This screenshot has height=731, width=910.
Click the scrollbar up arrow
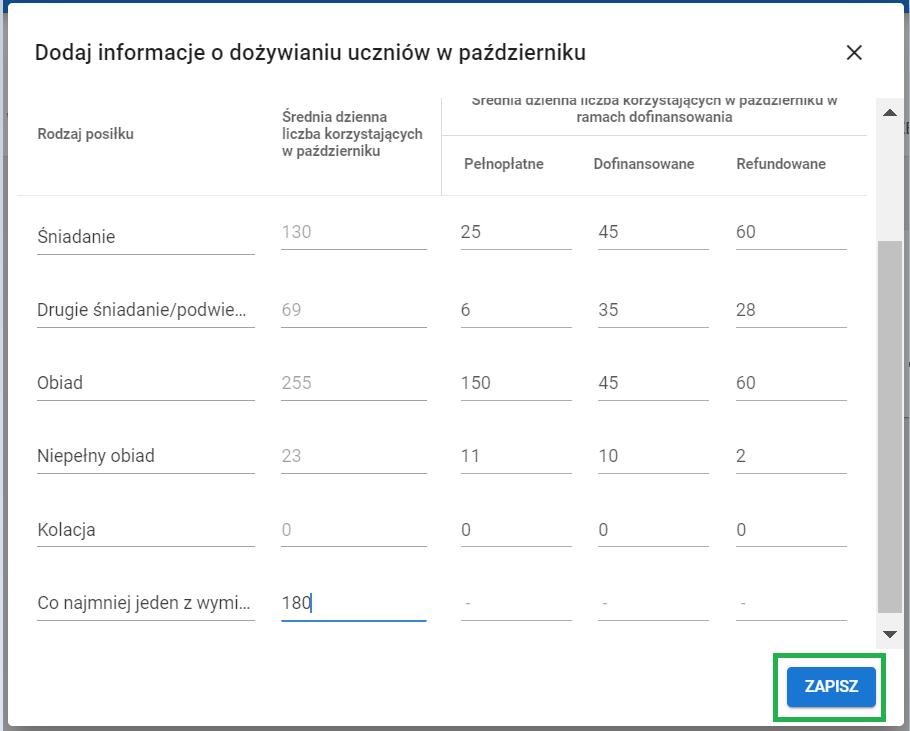[x=888, y=112]
